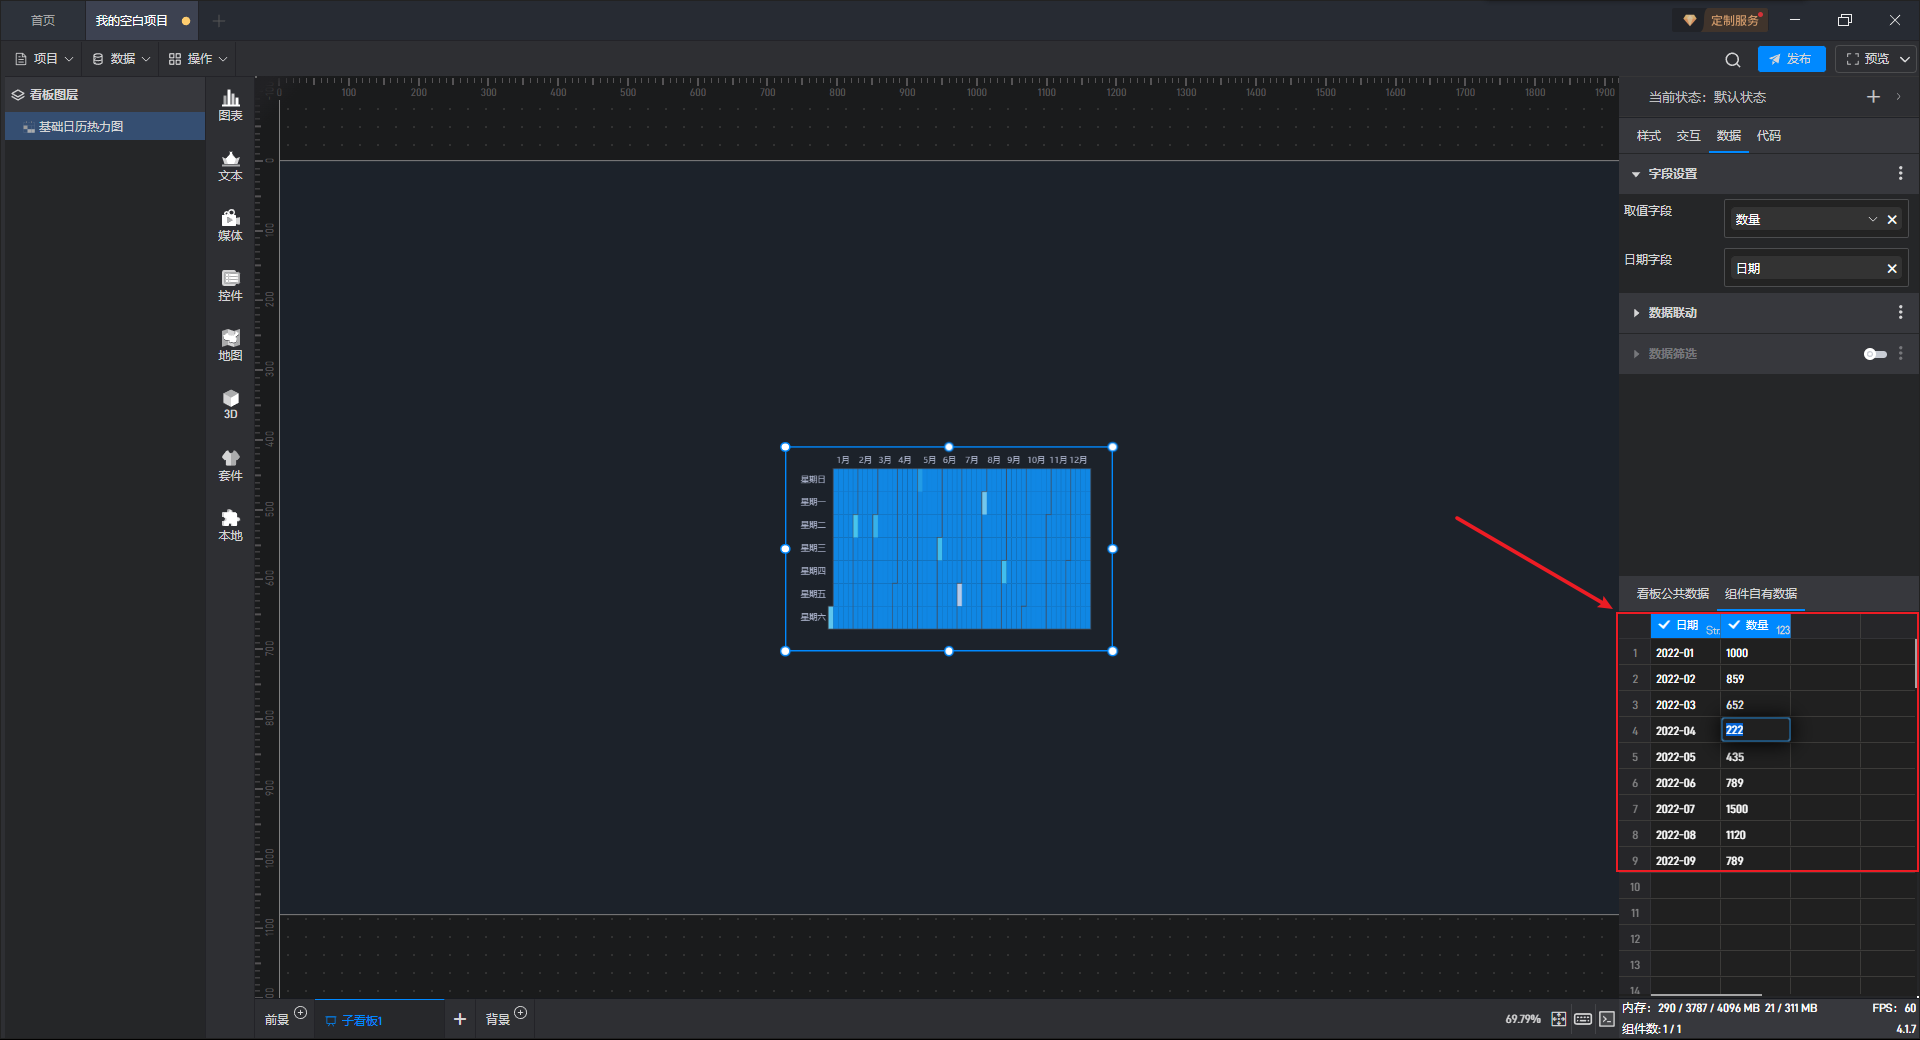Open the 文本 text components panel
Image resolution: width=1920 pixels, height=1040 pixels.
pos(230,165)
